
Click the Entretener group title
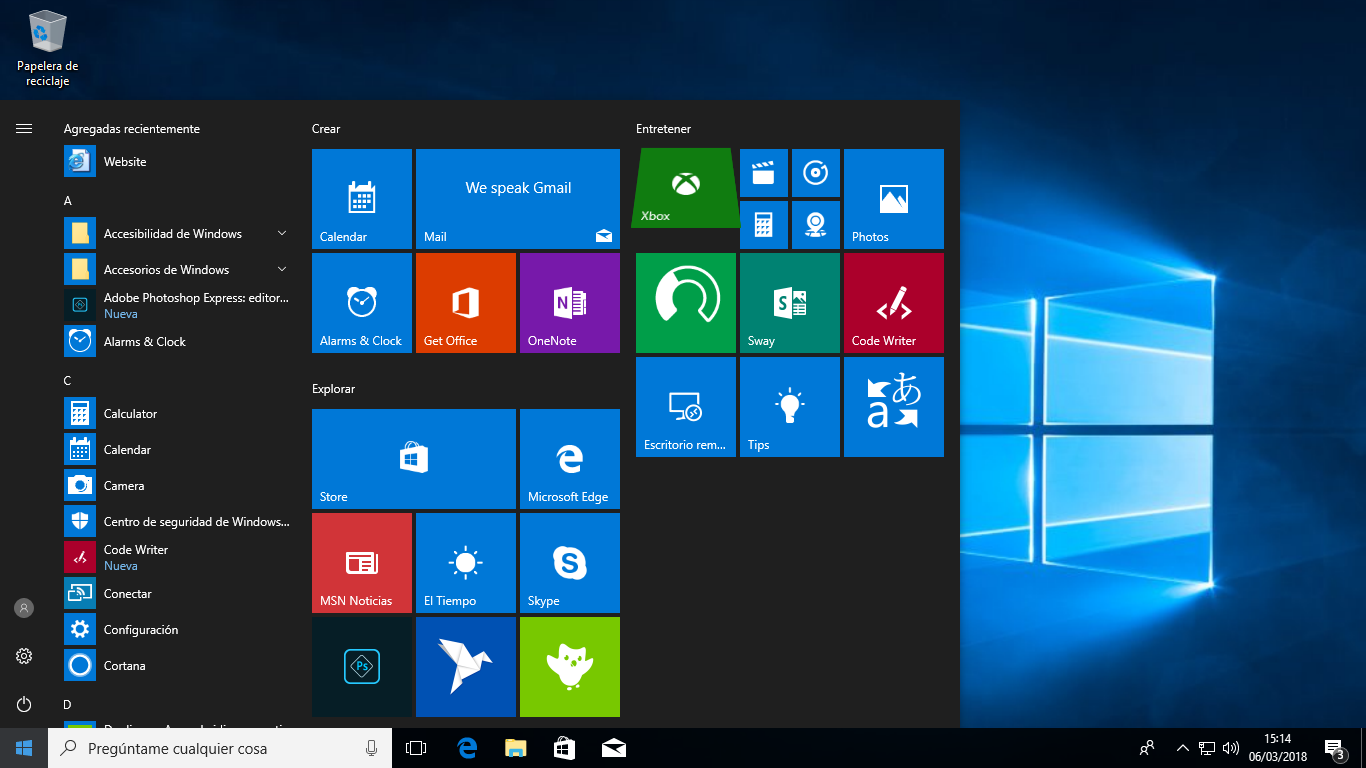[663, 129]
